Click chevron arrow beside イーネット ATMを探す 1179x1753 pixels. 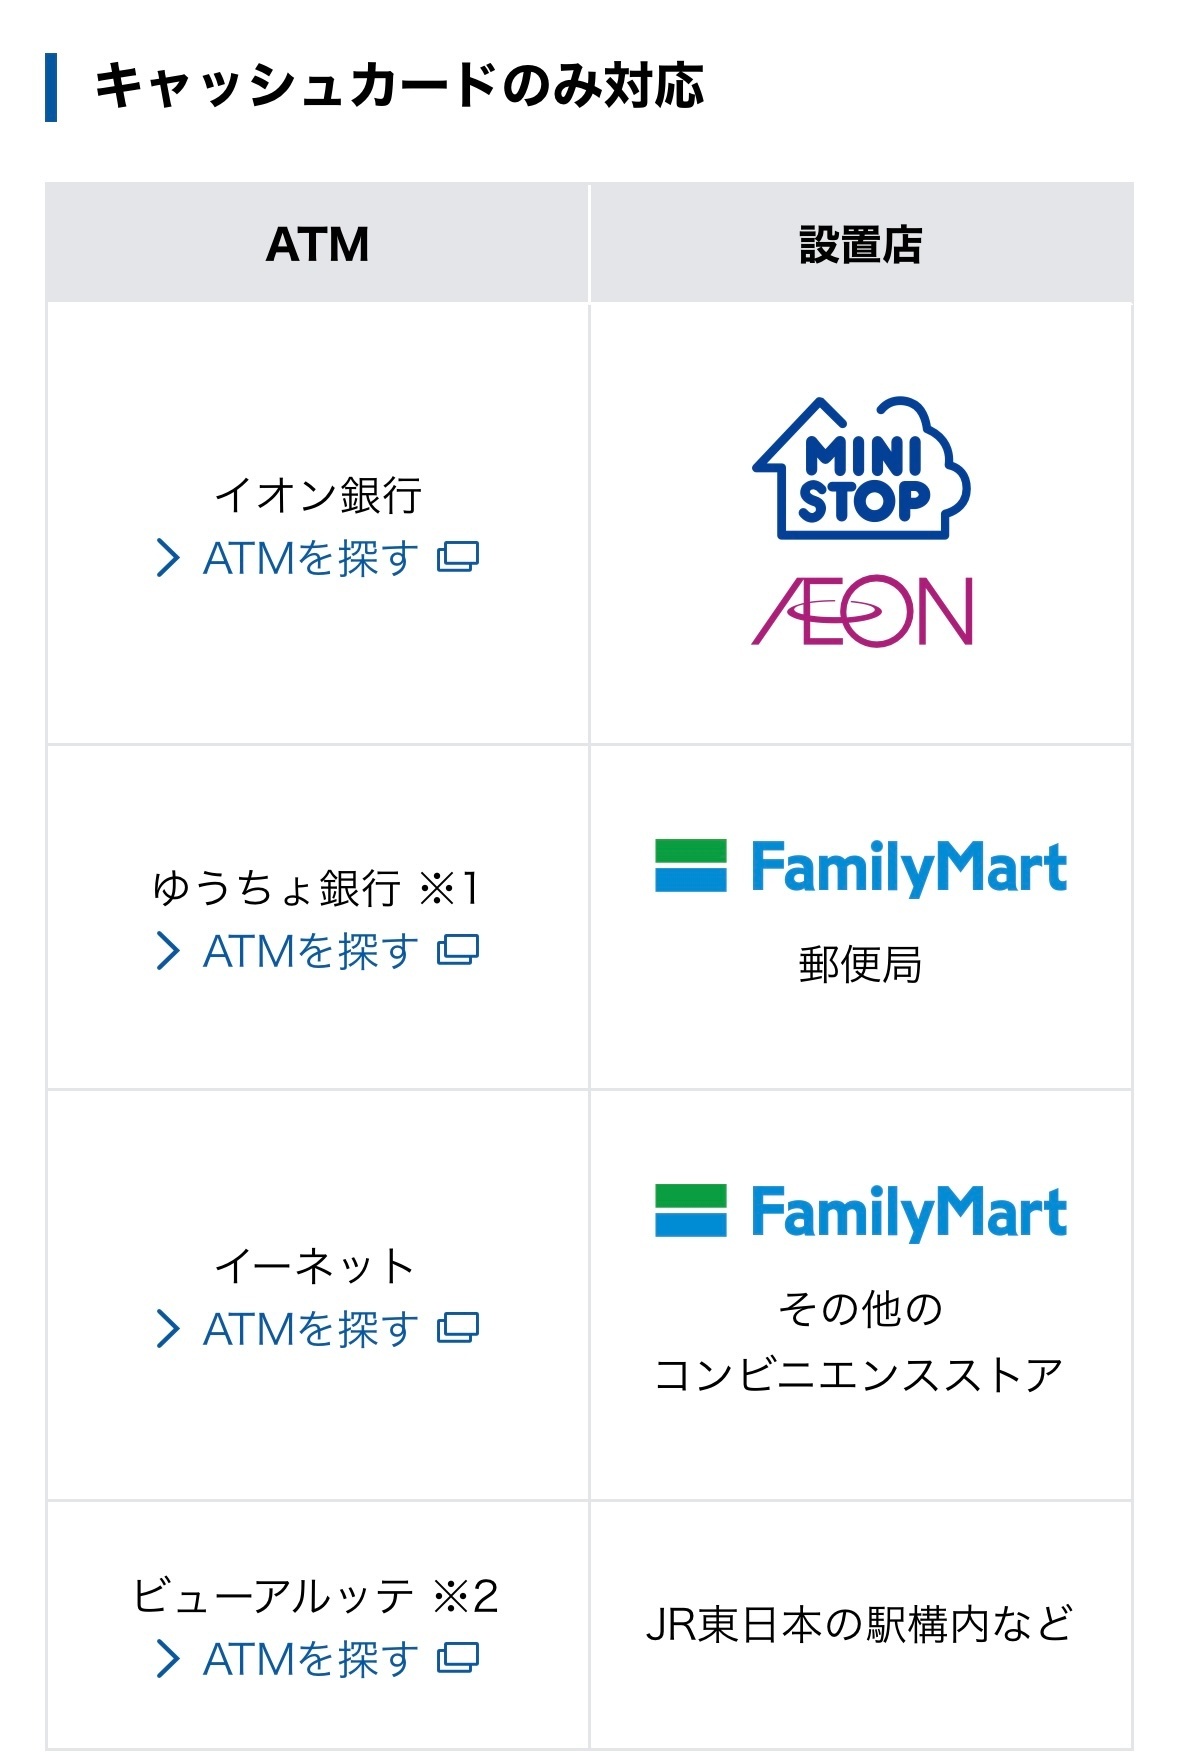coord(168,1329)
